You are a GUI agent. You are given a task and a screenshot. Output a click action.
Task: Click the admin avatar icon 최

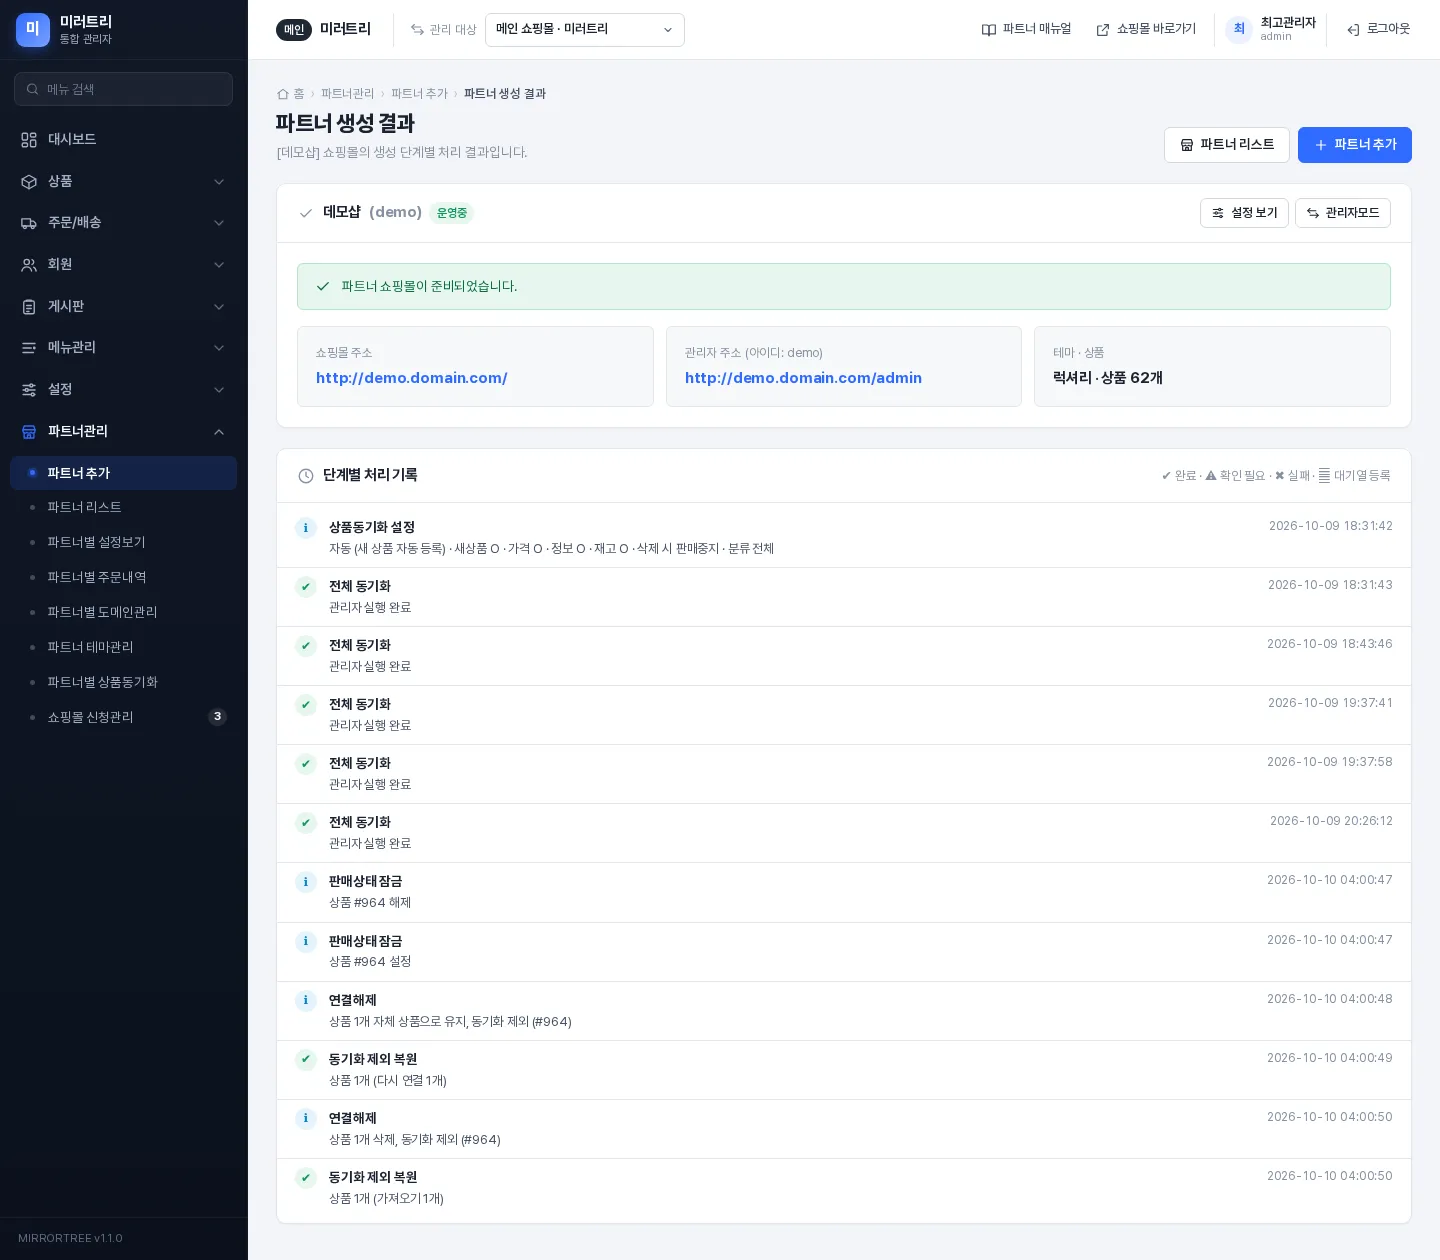[1239, 30]
